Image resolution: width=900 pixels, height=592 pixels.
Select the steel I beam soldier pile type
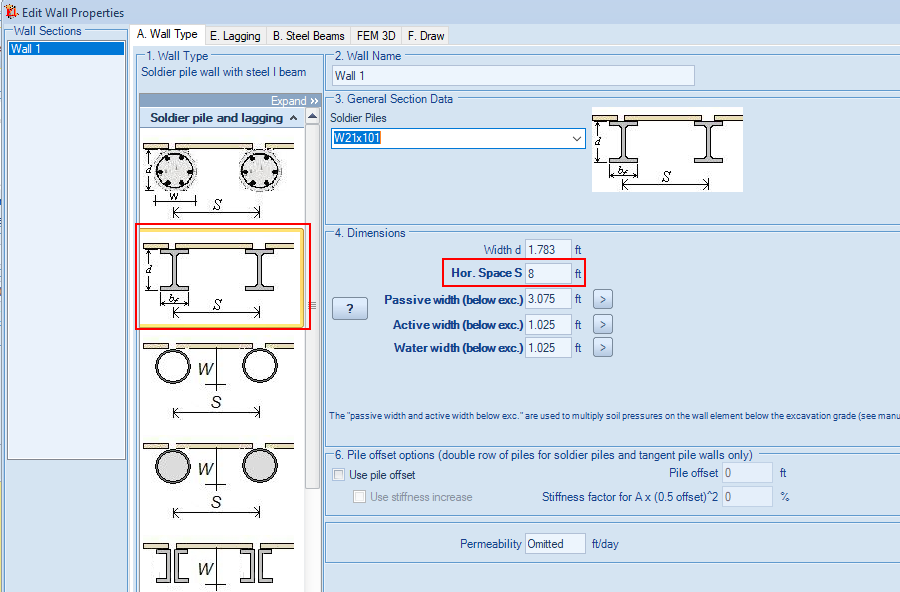coord(222,278)
